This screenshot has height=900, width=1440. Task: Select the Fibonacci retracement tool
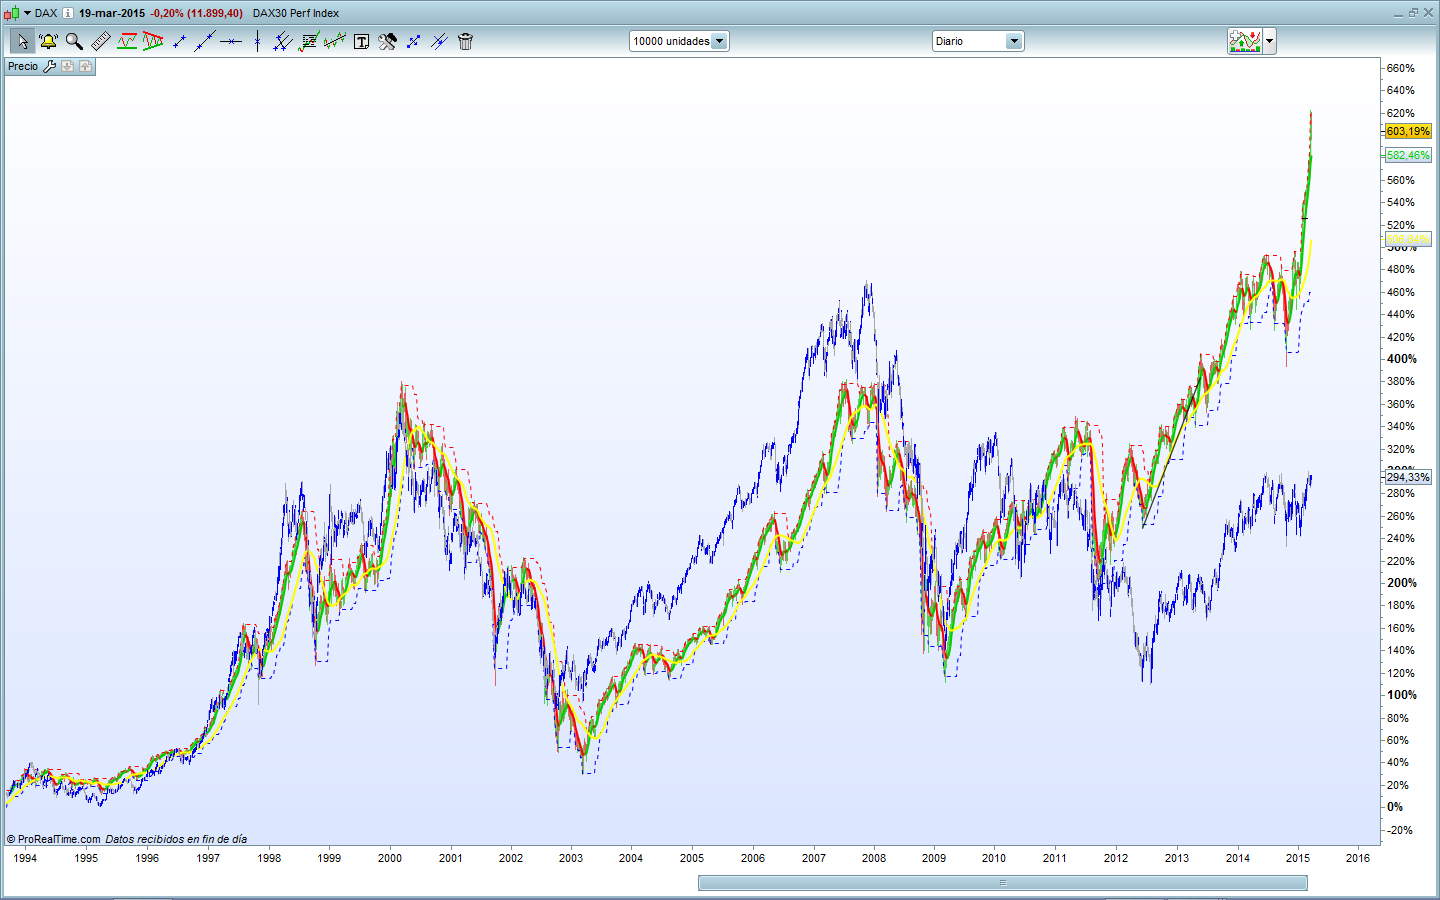pos(309,41)
